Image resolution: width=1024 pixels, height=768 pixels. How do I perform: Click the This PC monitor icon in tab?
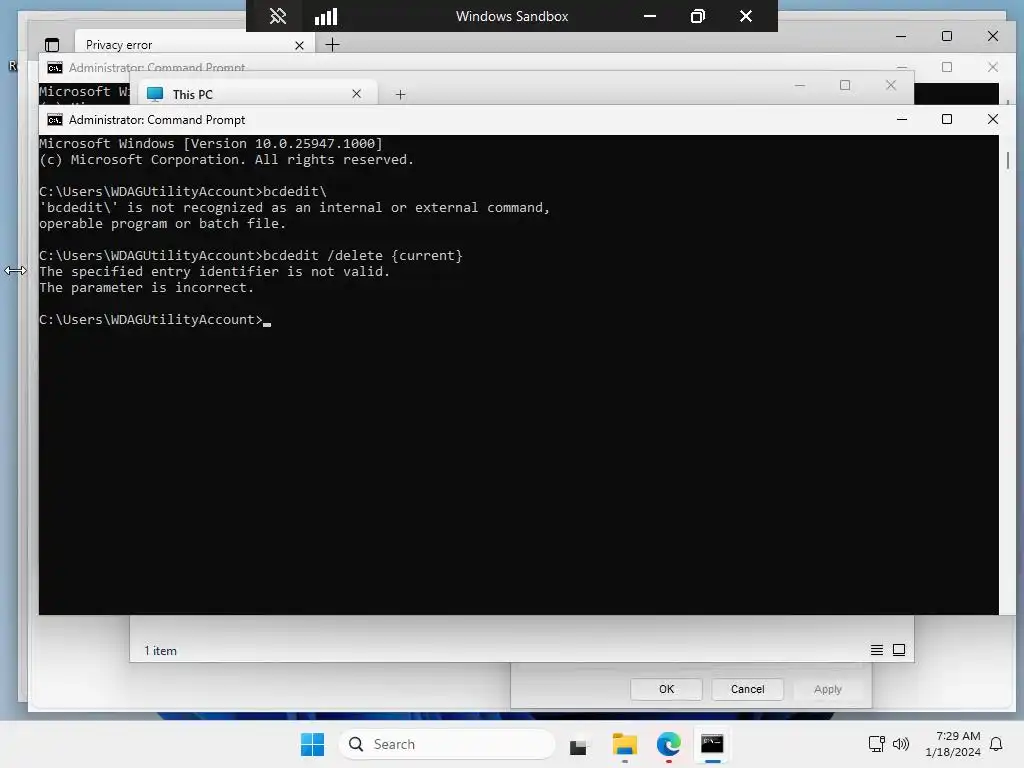pos(155,94)
